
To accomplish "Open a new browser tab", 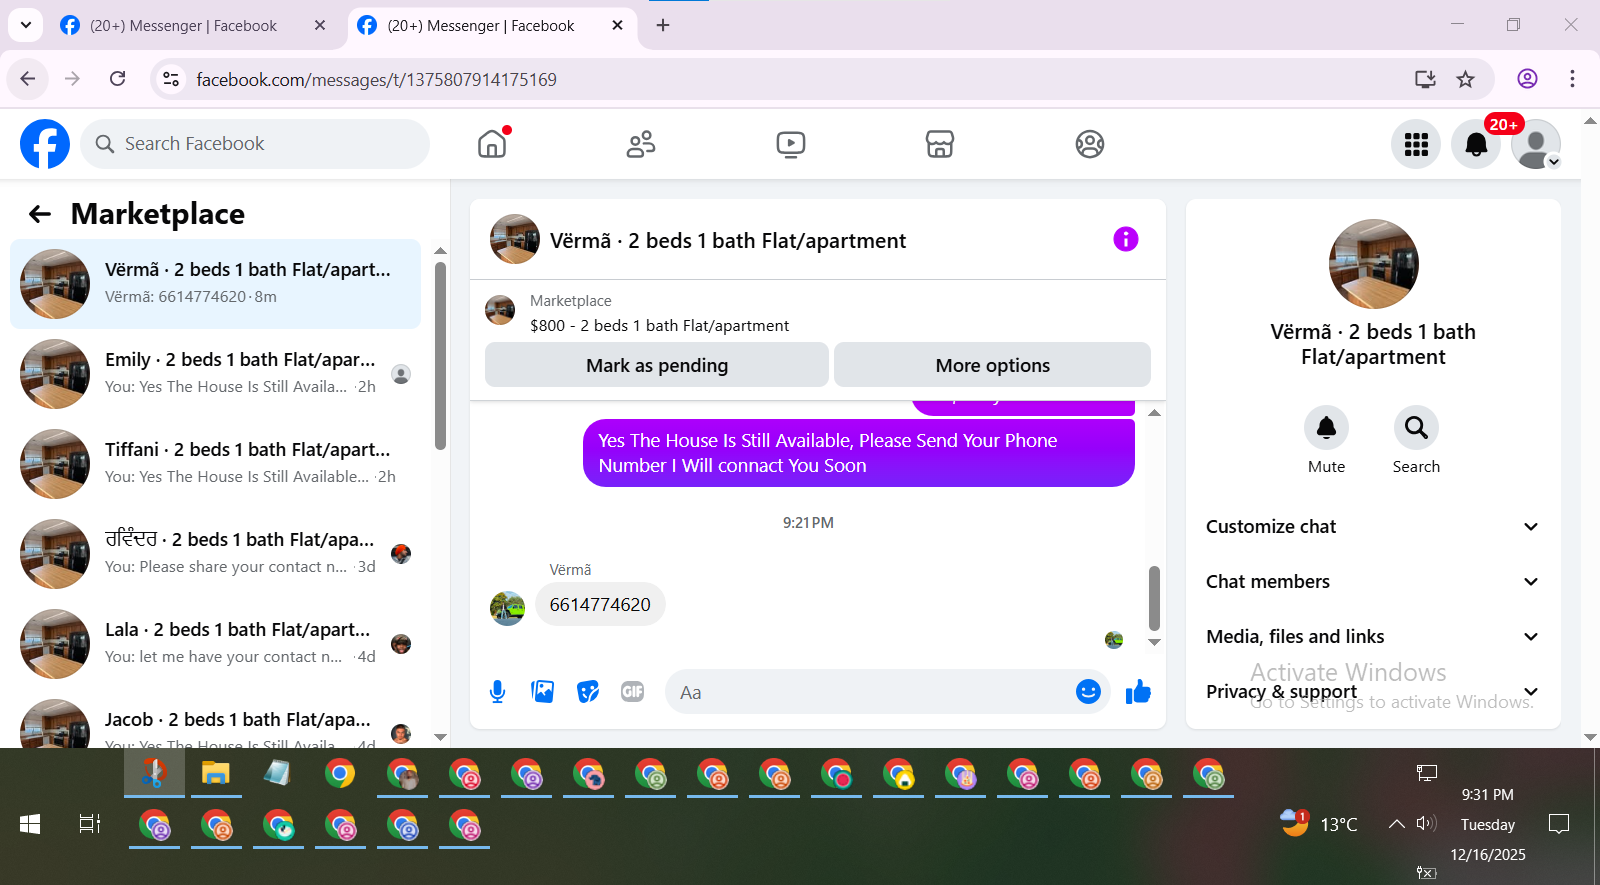I will [x=663, y=25].
